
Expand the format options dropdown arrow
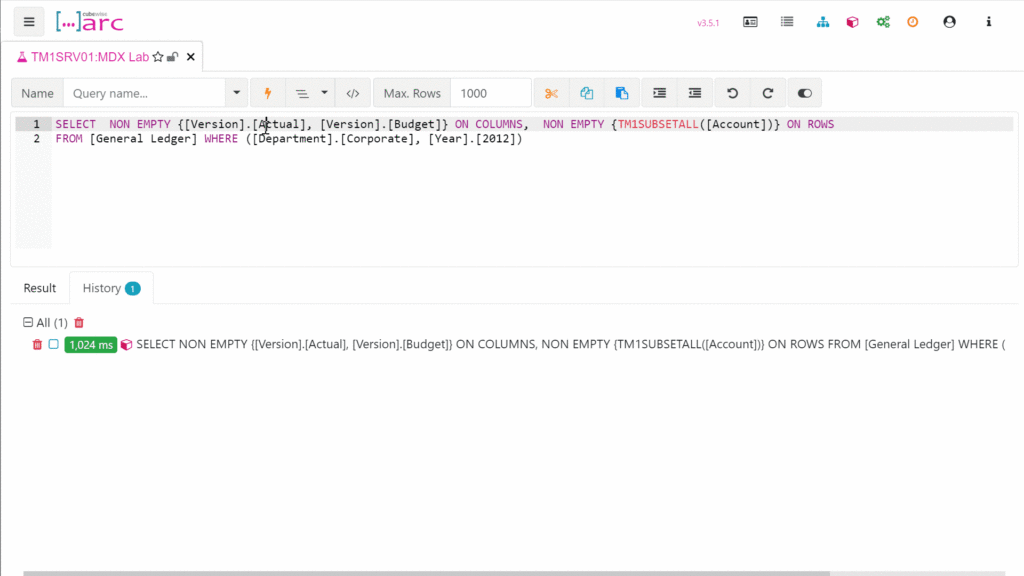(x=324, y=93)
